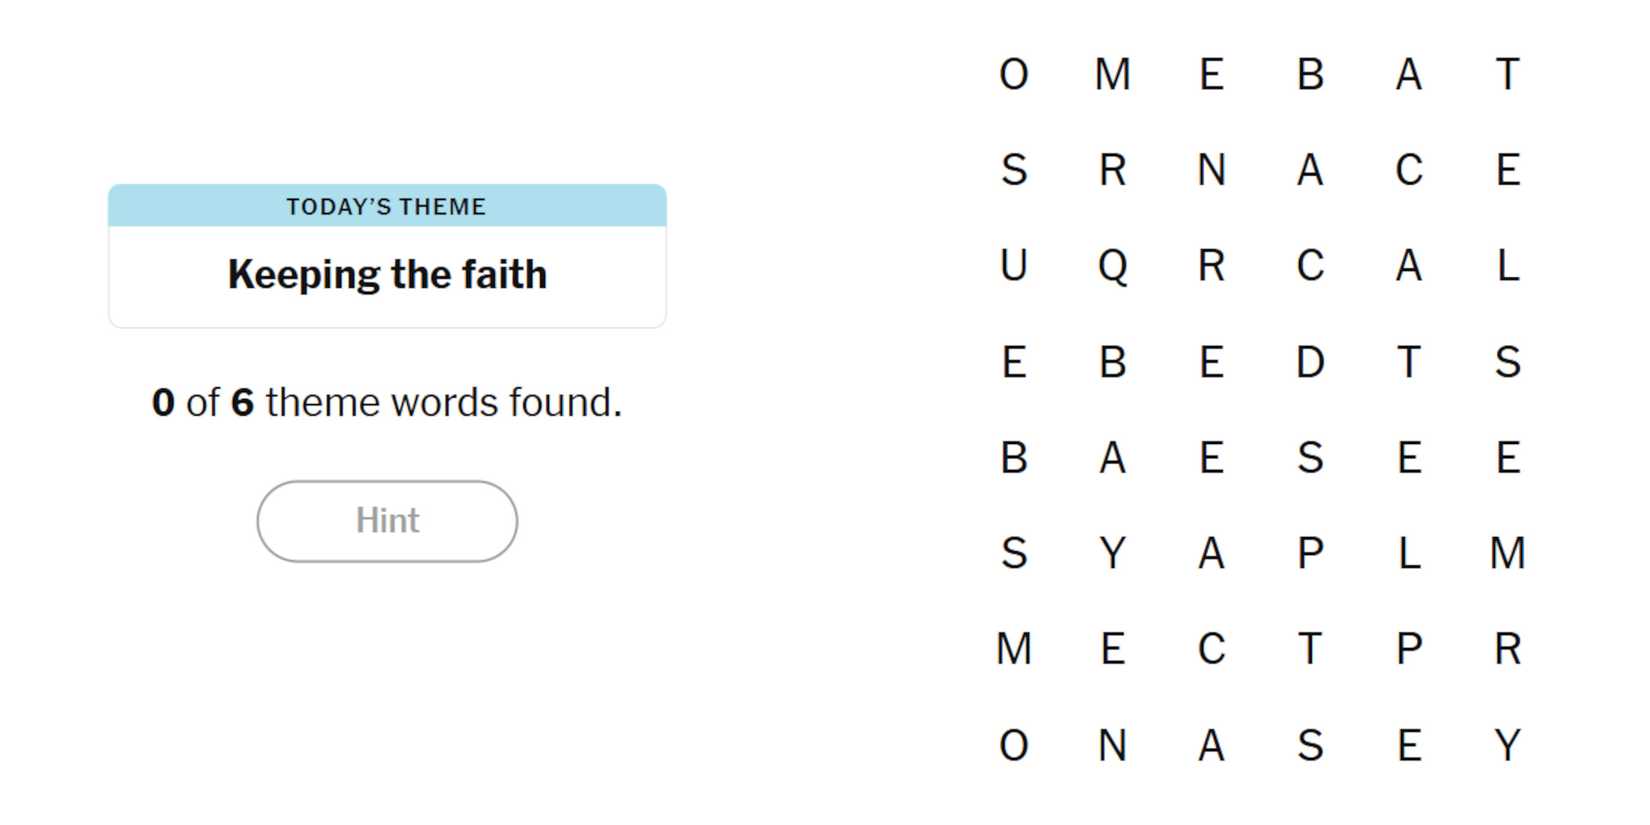The width and height of the screenshot is (1650, 825).
Task: Select the letter U in the grid
Action: tap(1013, 266)
